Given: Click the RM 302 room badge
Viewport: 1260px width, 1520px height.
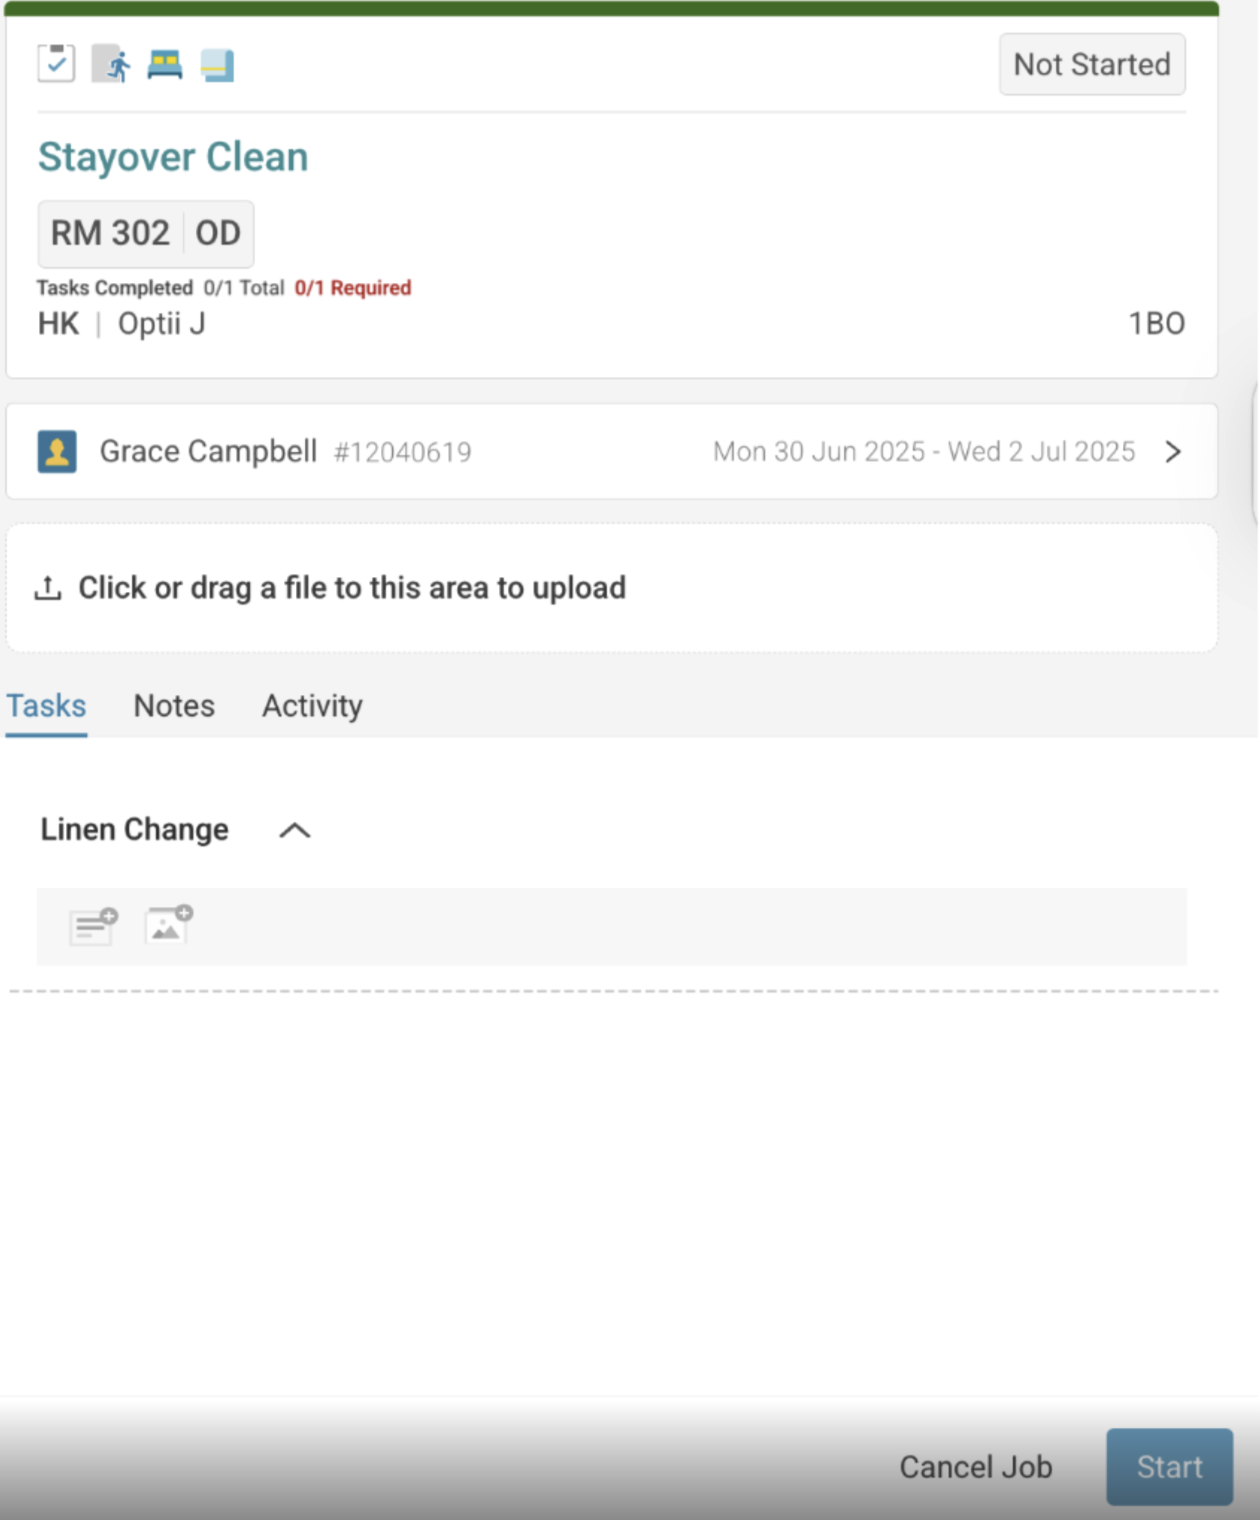Looking at the screenshot, I should (x=111, y=233).
